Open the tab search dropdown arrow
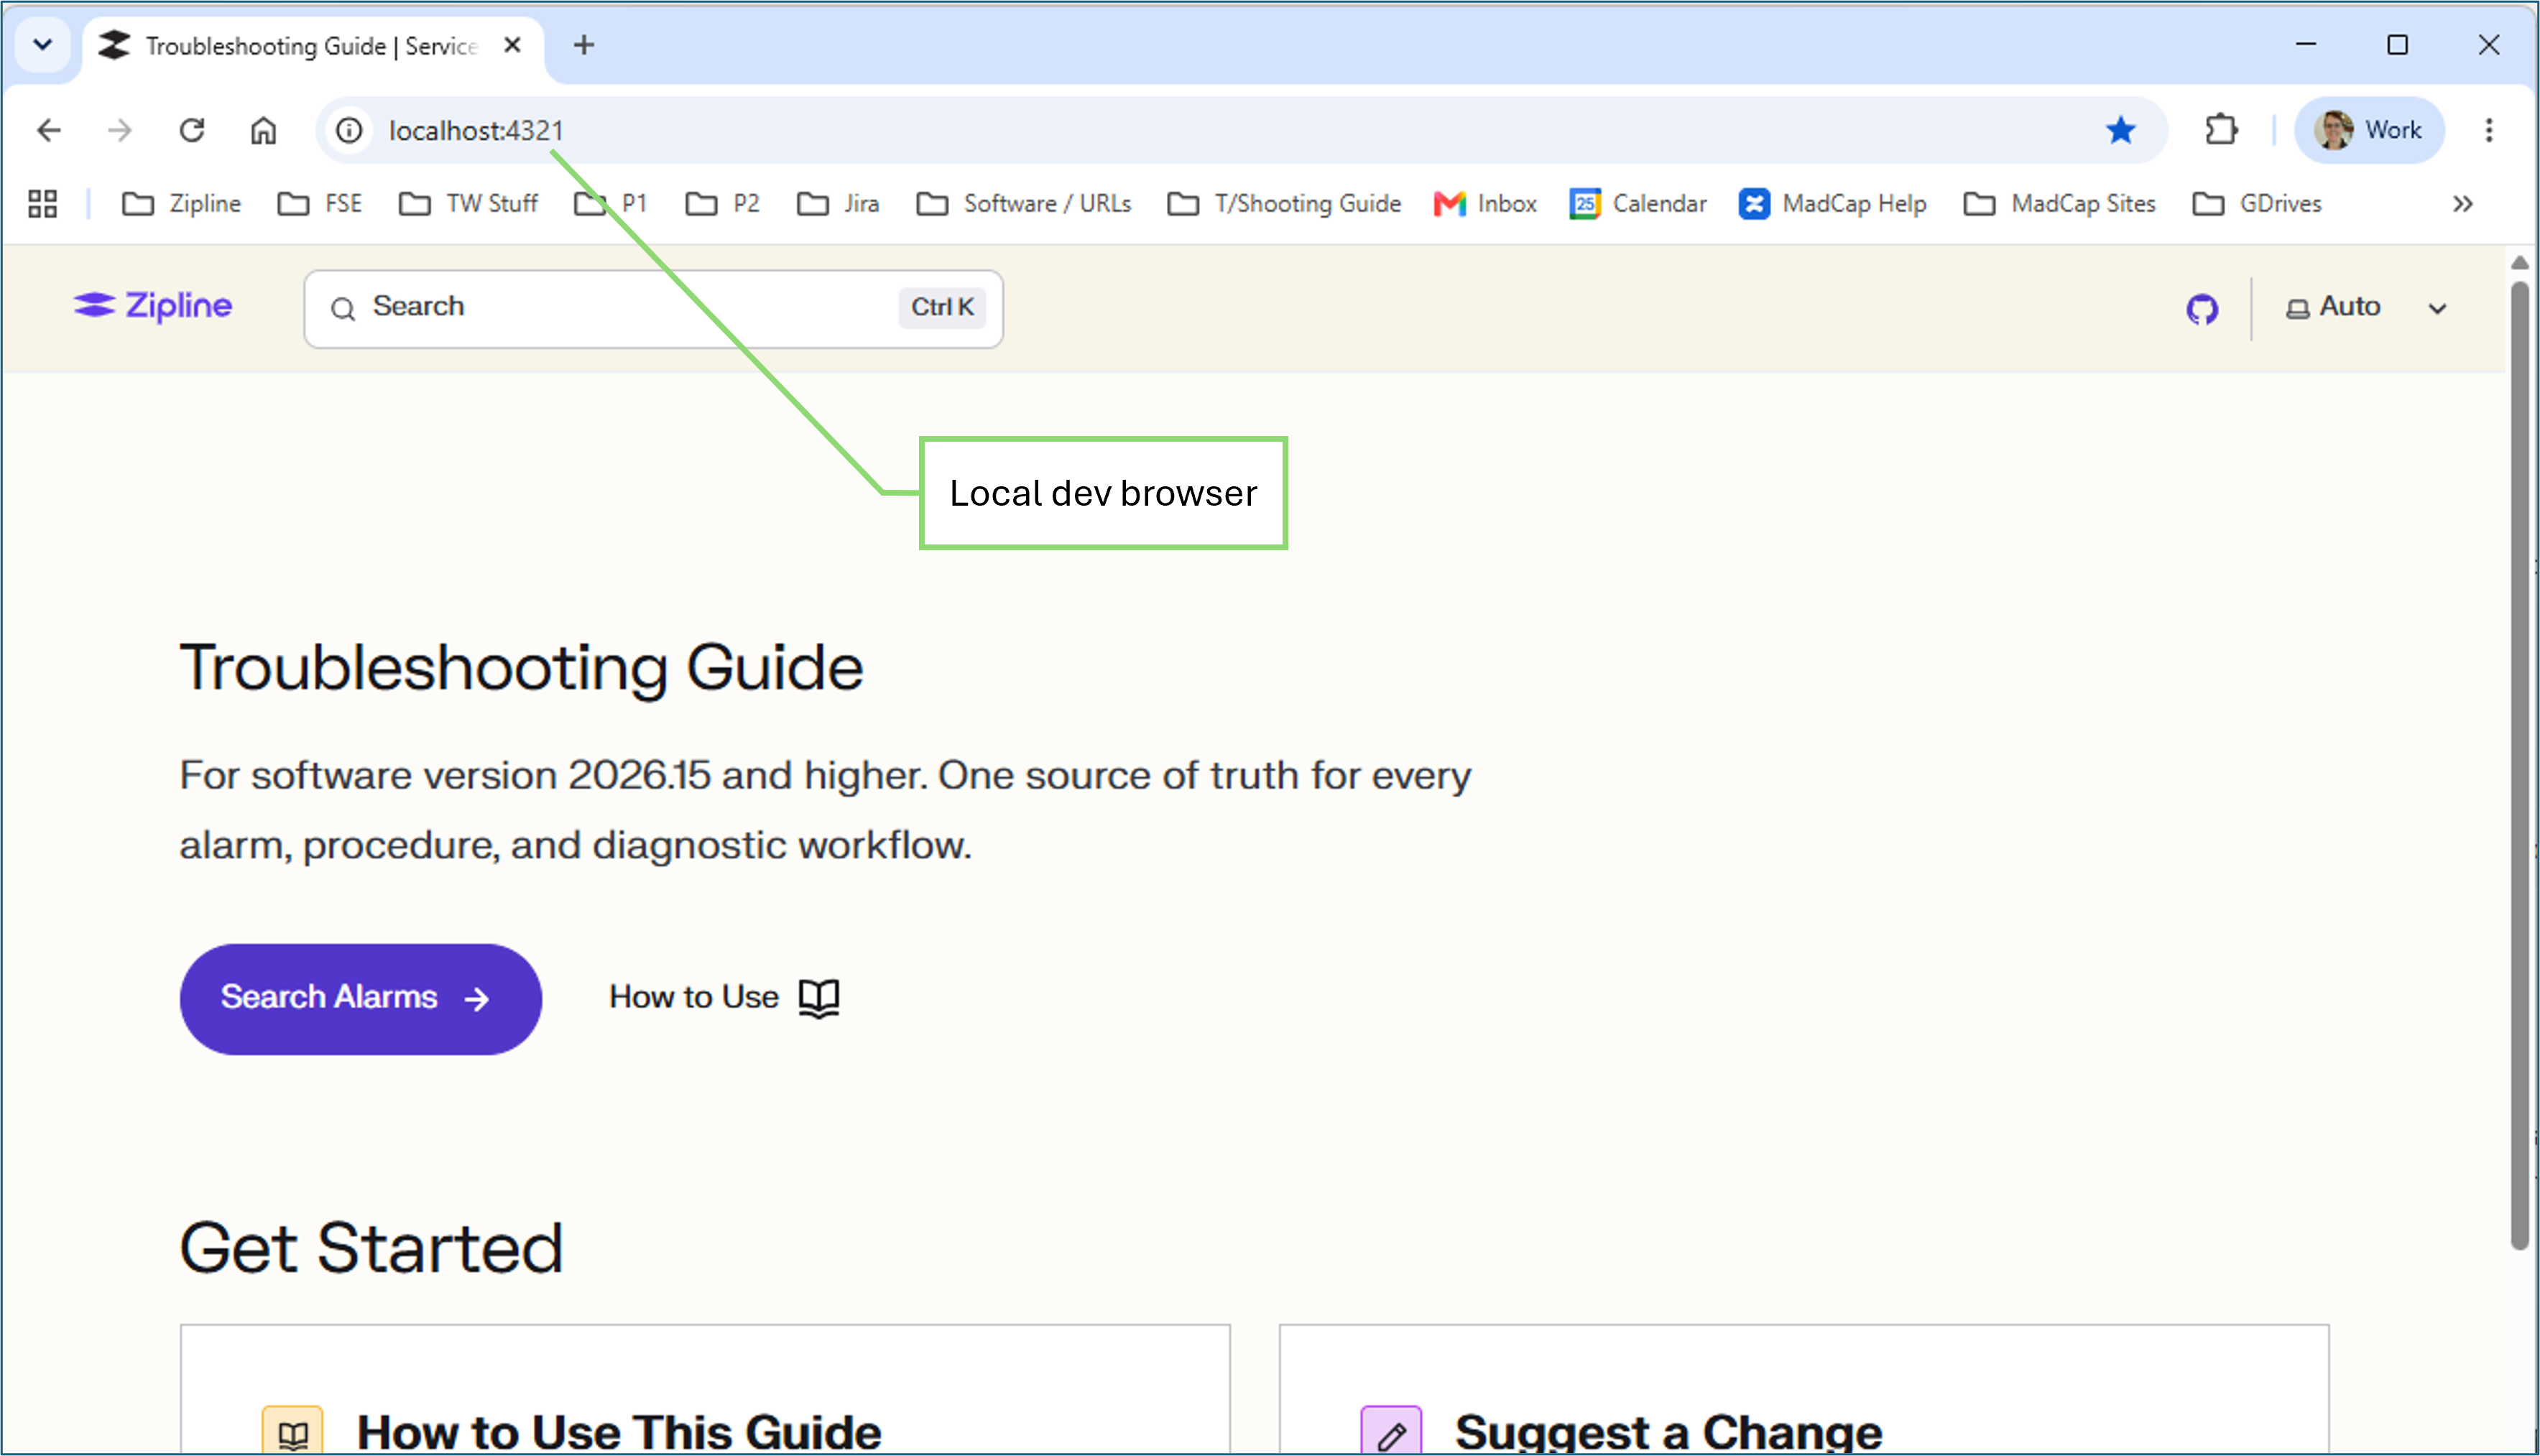 pos(43,45)
